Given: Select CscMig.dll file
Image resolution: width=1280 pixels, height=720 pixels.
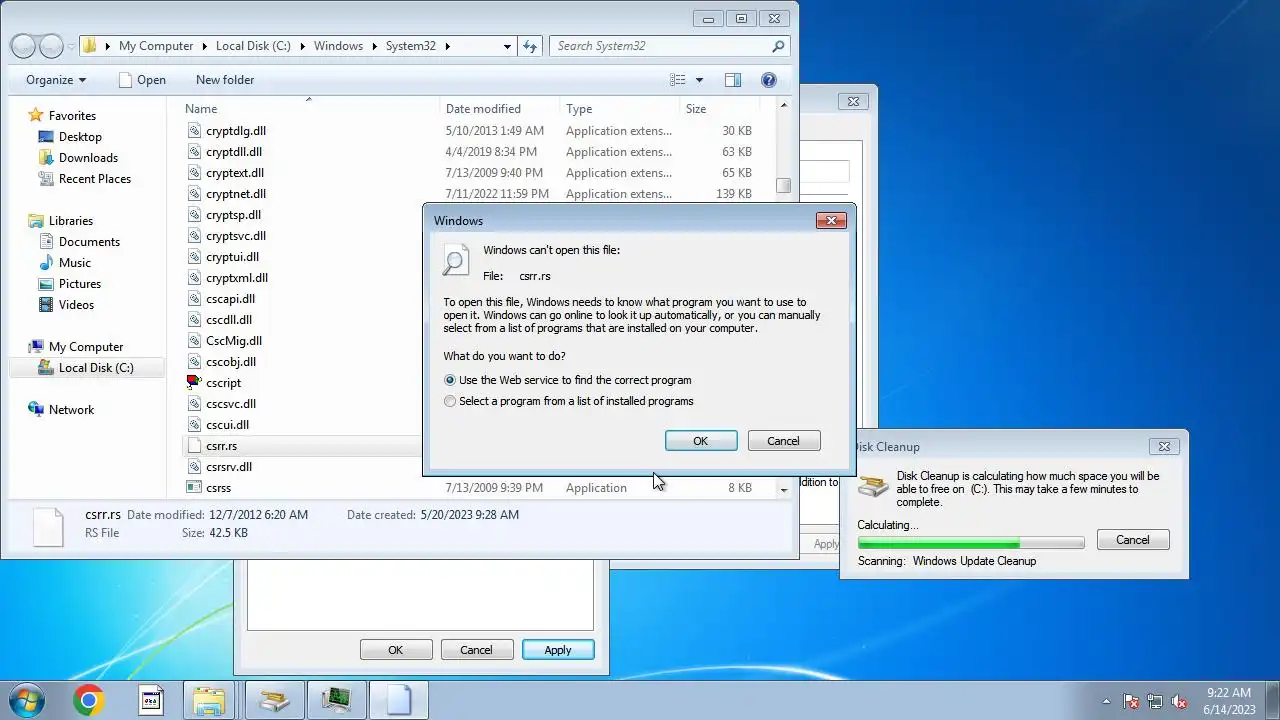Looking at the screenshot, I should (x=233, y=341).
